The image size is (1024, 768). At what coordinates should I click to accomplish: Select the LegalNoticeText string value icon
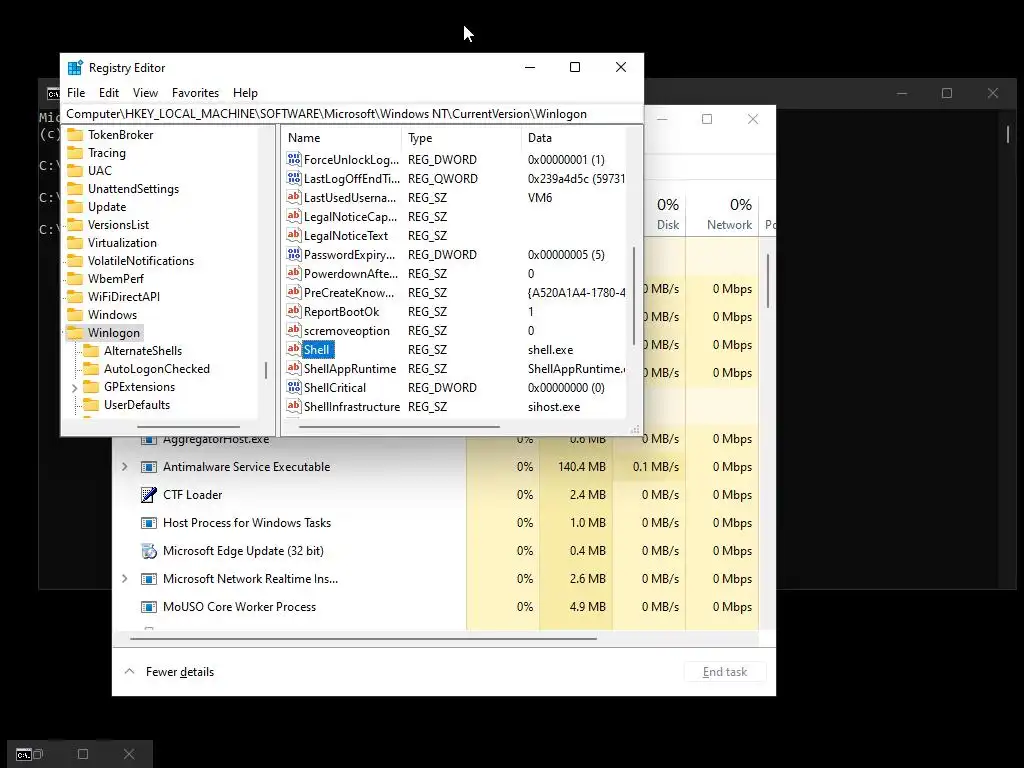[x=294, y=235]
